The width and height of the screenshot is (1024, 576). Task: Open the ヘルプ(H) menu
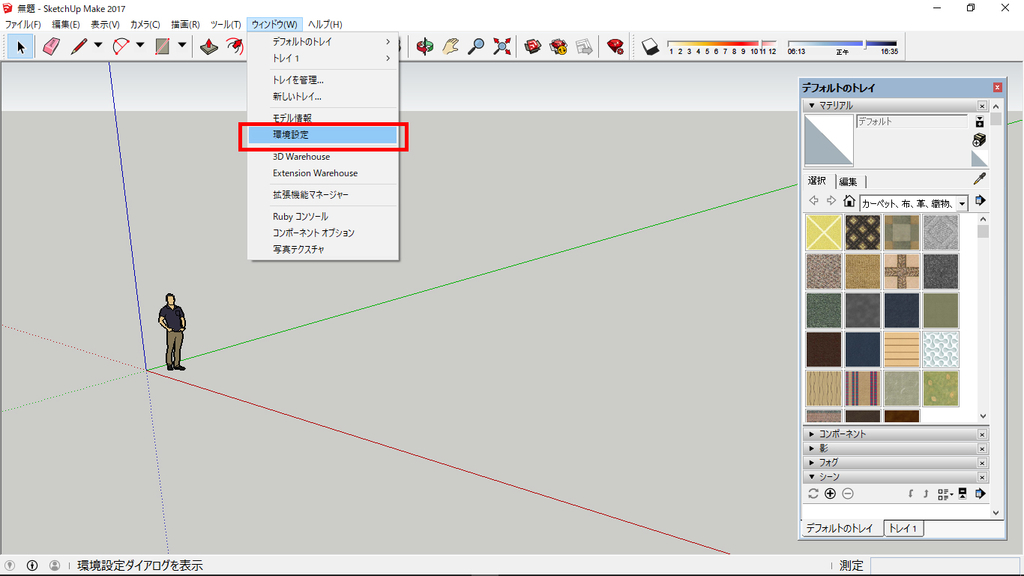(x=325, y=24)
